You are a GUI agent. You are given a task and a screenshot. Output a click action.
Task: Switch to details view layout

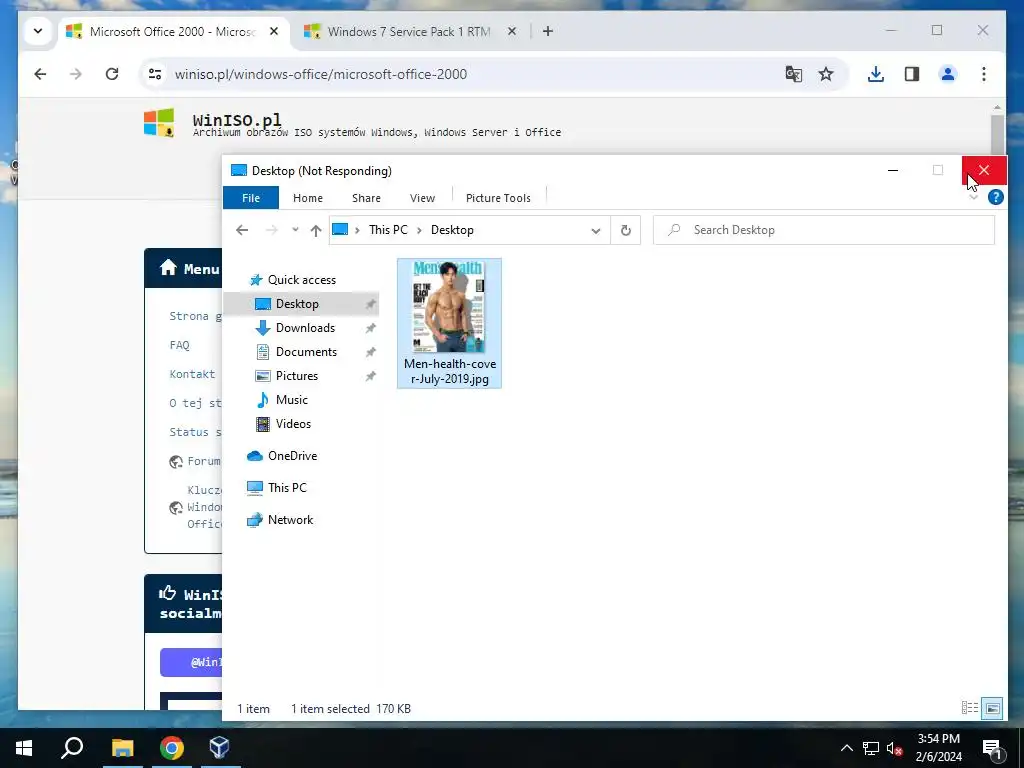[970, 708]
